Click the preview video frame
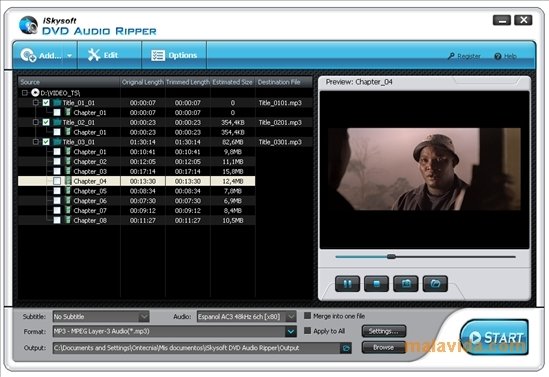Screen dimensions: 549x377 pyautogui.click(x=424, y=169)
